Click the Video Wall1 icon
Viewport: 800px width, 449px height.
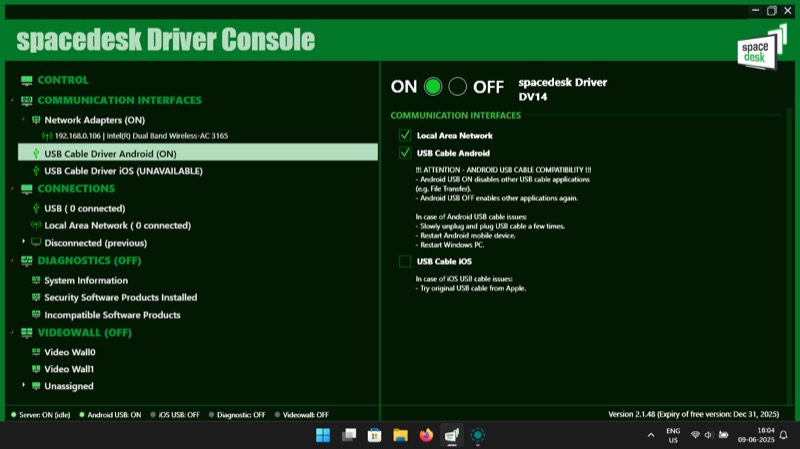click(36, 369)
